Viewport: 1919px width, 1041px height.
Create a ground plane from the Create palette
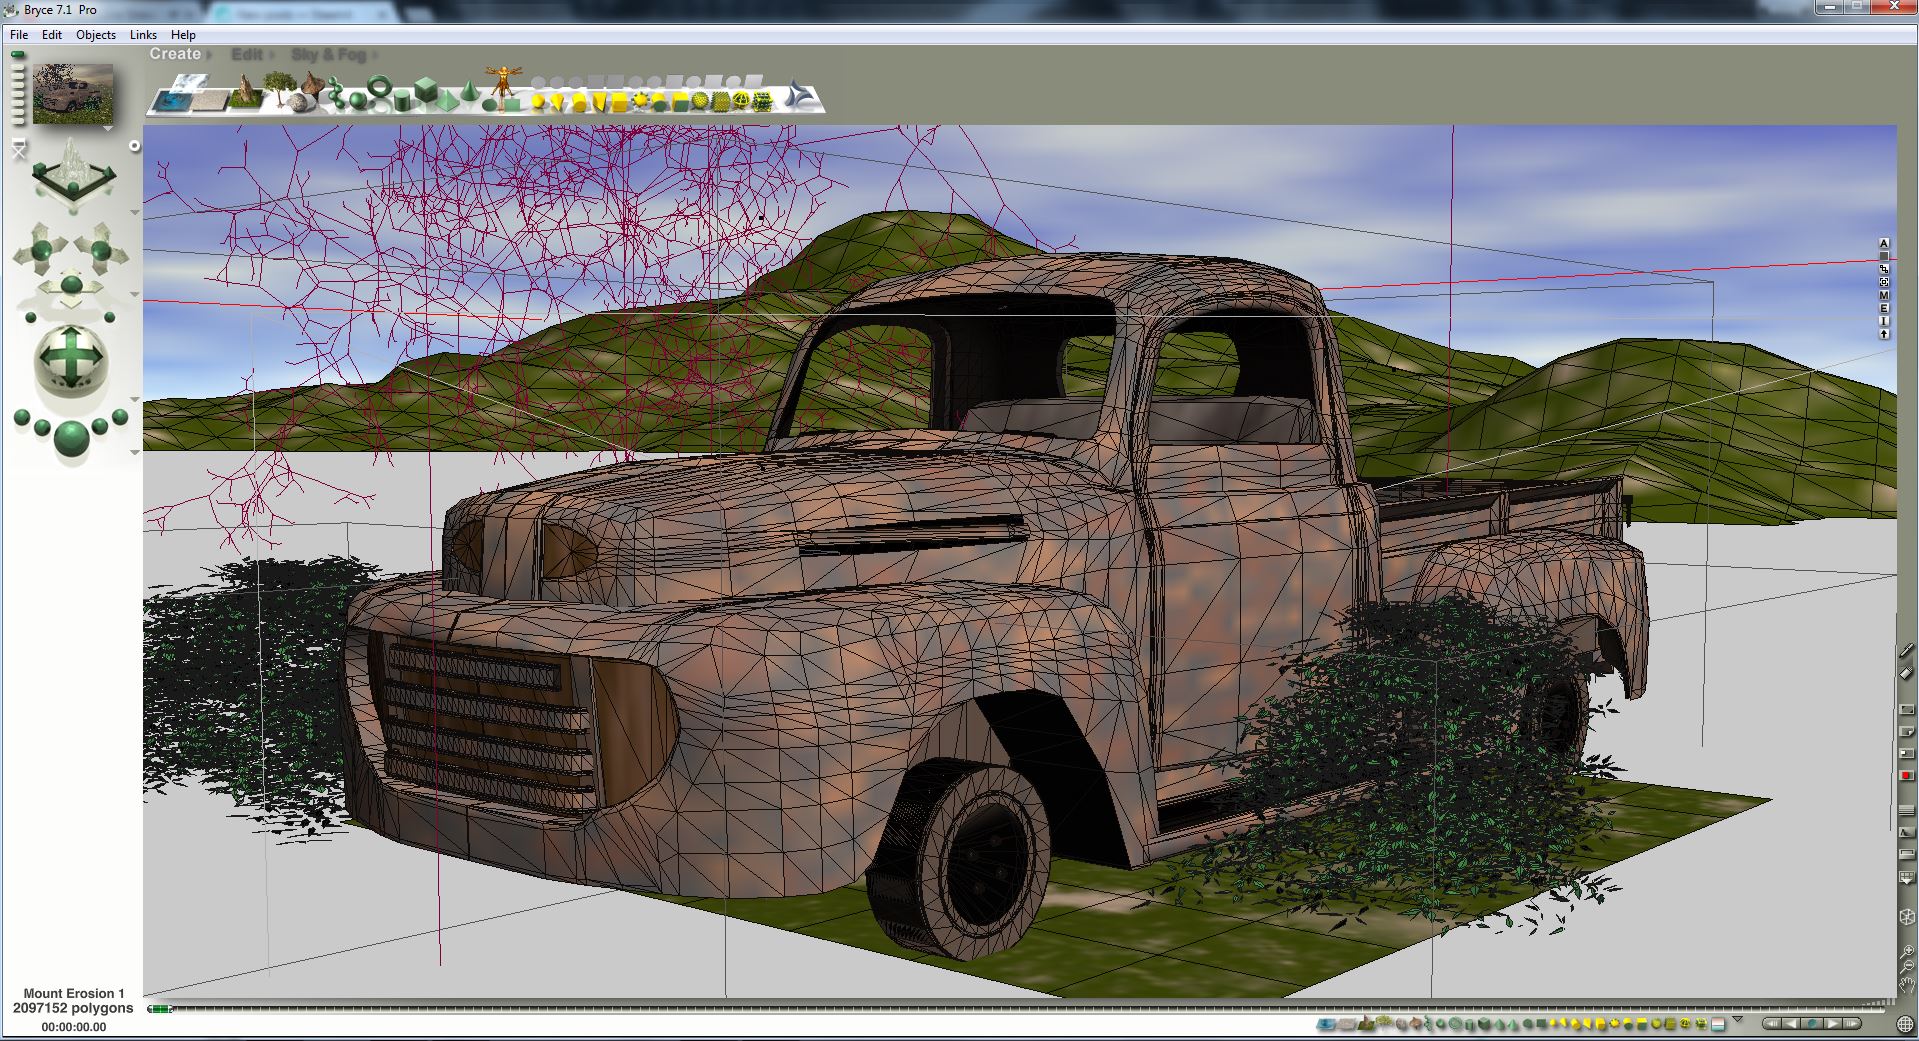209,101
